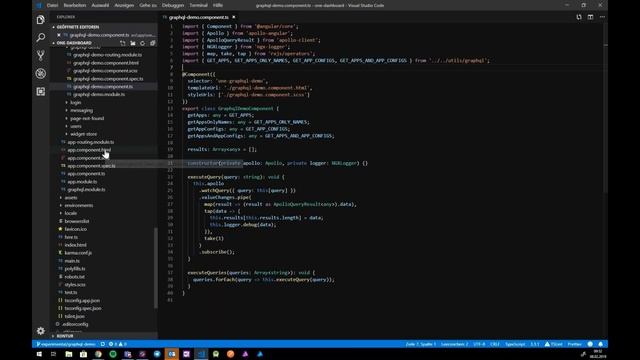Open graphql-demo.component.html file
This screenshot has height=360, width=640.
[x=106, y=63]
